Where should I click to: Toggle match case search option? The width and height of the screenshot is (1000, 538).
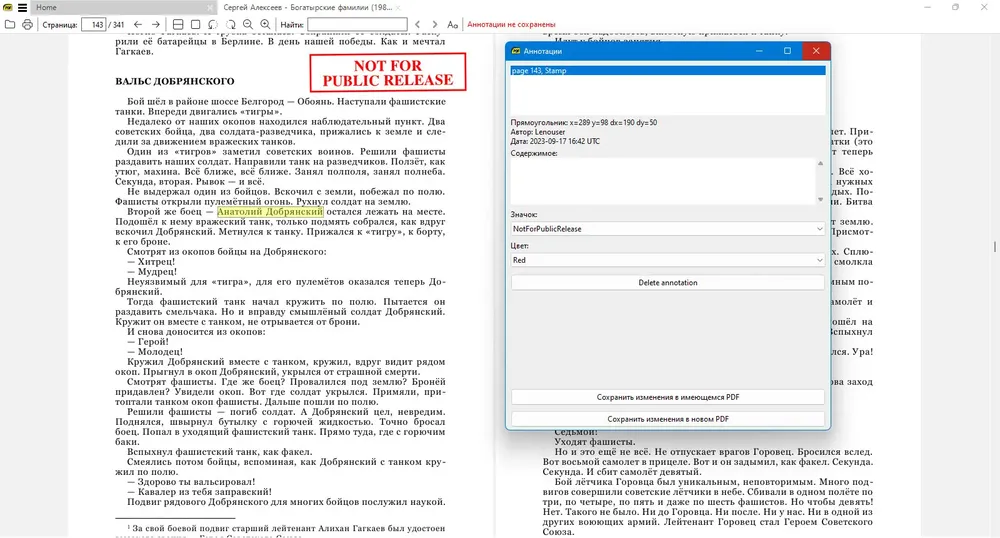[x=452, y=24]
